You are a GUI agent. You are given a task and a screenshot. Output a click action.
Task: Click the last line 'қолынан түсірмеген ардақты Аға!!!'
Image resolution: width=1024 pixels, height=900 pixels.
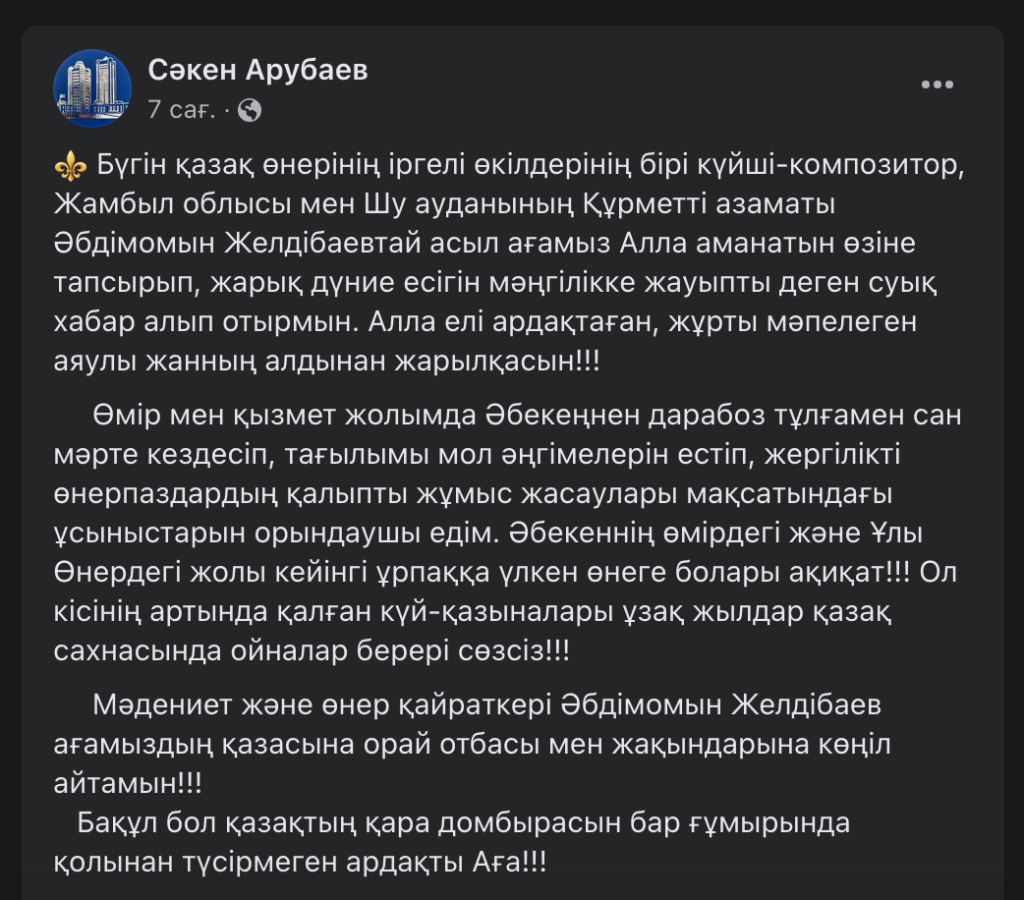(300, 862)
